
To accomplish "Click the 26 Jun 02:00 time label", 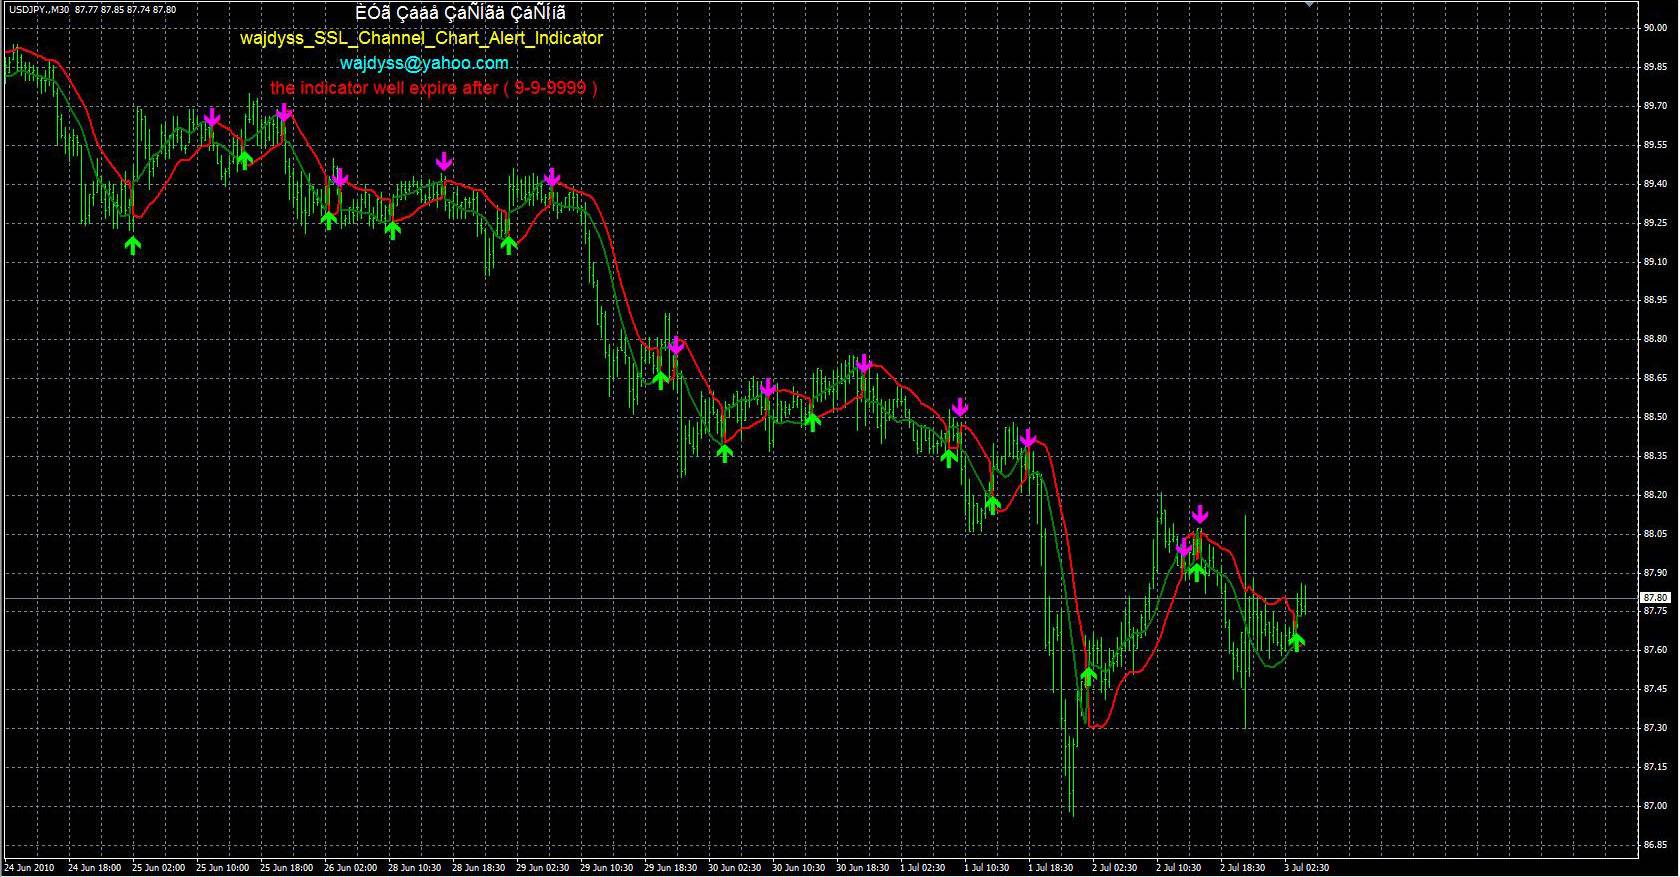I will pyautogui.click(x=351, y=868).
